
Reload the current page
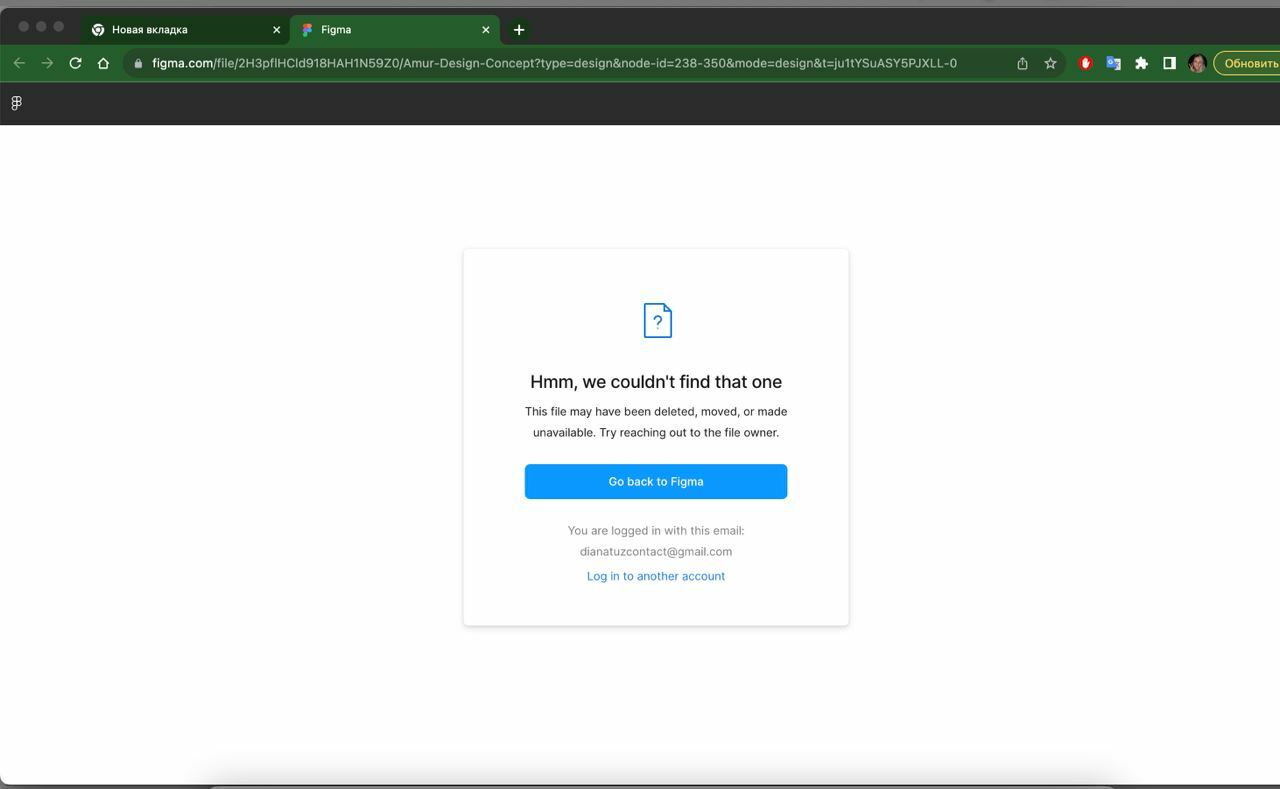pyautogui.click(x=75, y=63)
